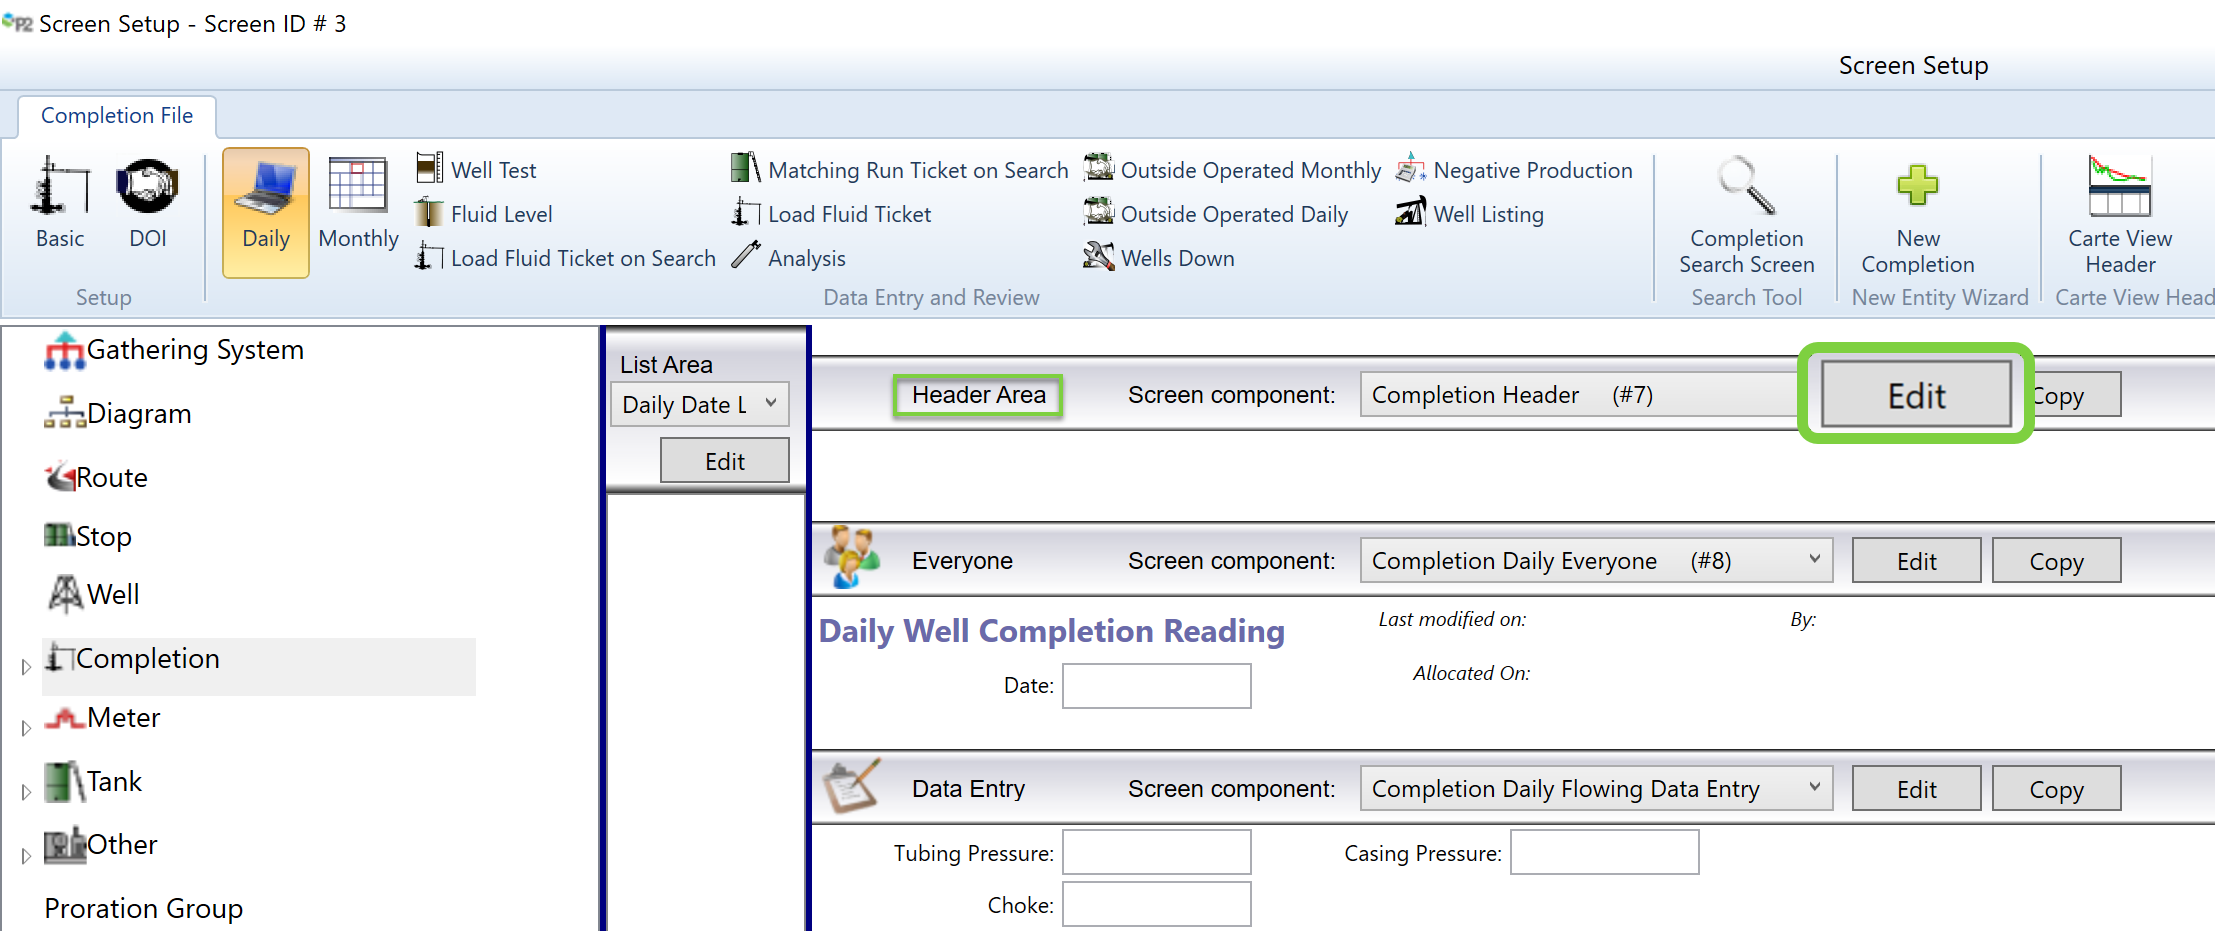Click into the Tubing Pressure field

[x=1156, y=853]
